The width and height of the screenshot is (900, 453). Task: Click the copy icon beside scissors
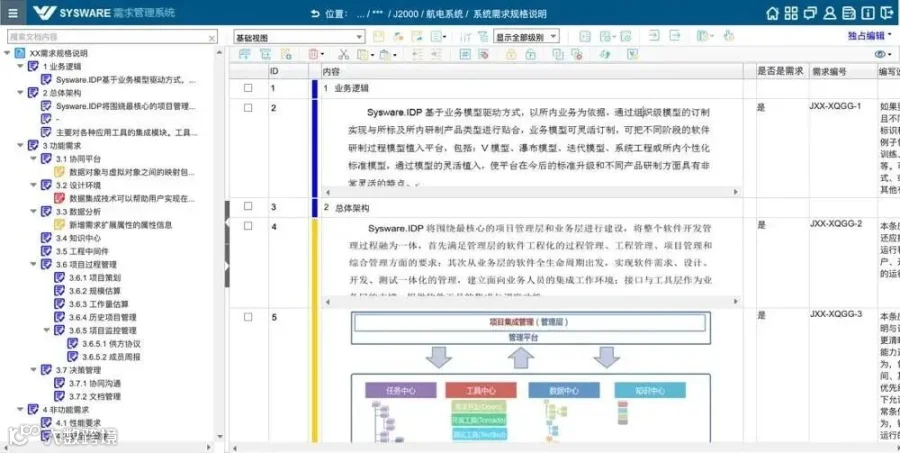coord(363,55)
